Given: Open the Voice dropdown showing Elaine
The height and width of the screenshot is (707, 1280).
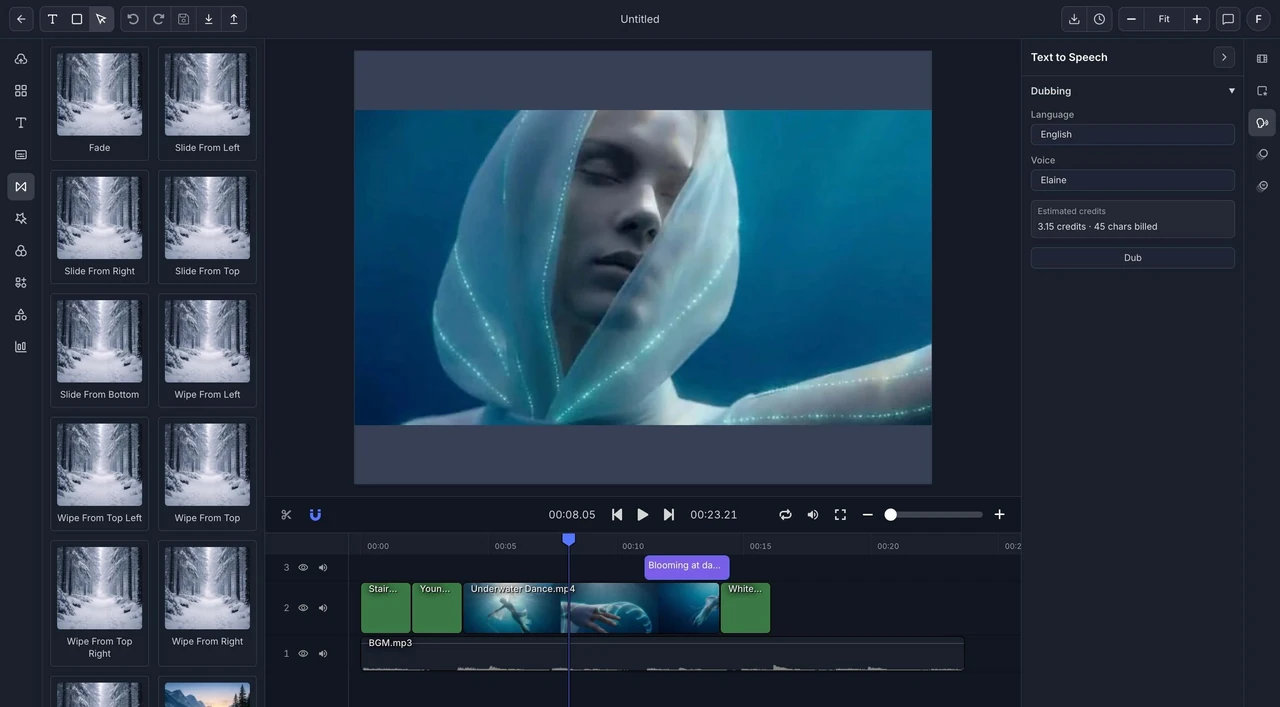Looking at the screenshot, I should tap(1133, 180).
